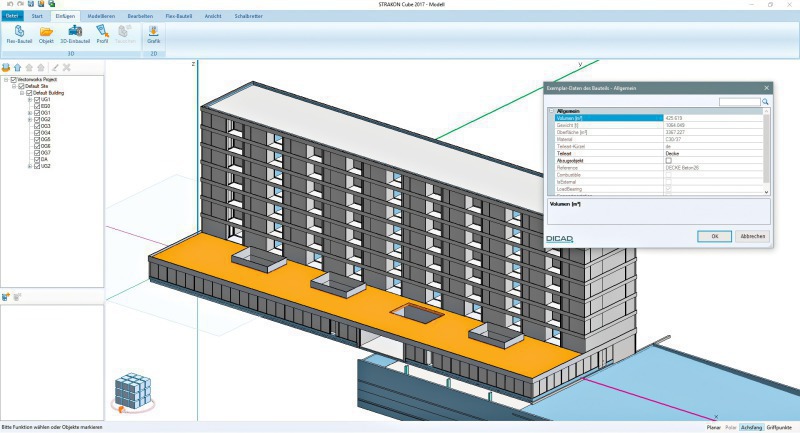Insert a 2D Grafik via ribbon icon
The image size is (800, 433).
point(153,31)
